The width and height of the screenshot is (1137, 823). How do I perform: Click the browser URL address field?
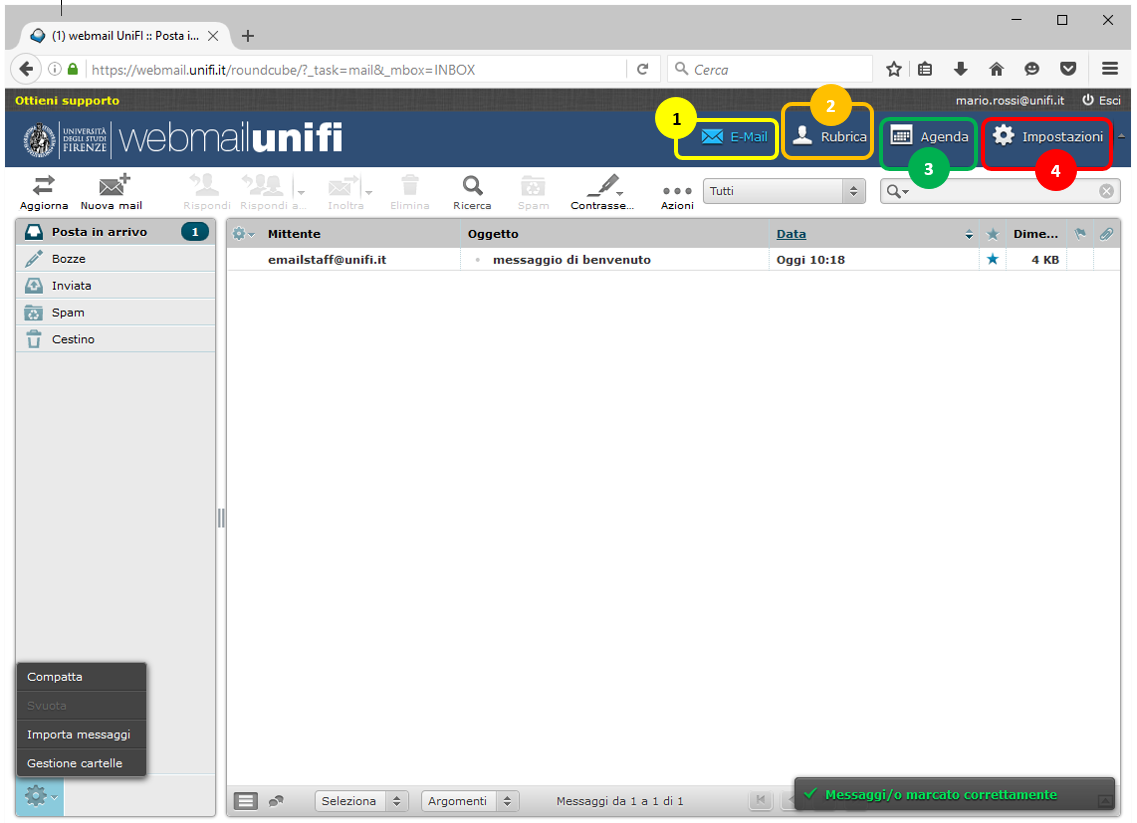point(355,70)
